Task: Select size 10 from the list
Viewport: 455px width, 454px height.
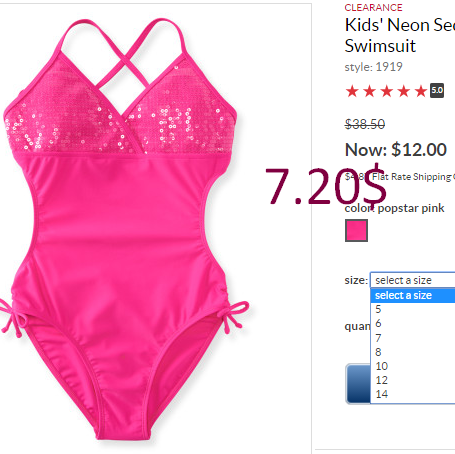Action: click(413, 366)
